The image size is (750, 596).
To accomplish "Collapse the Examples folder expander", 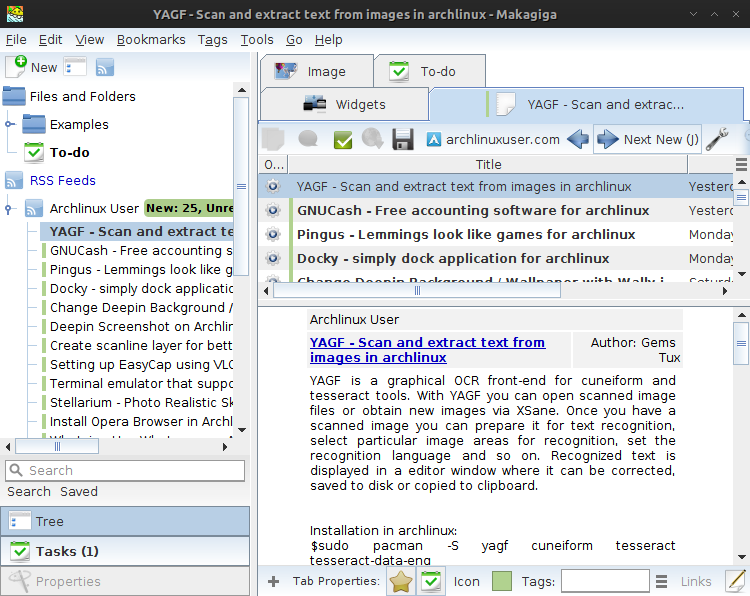I will [9, 124].
